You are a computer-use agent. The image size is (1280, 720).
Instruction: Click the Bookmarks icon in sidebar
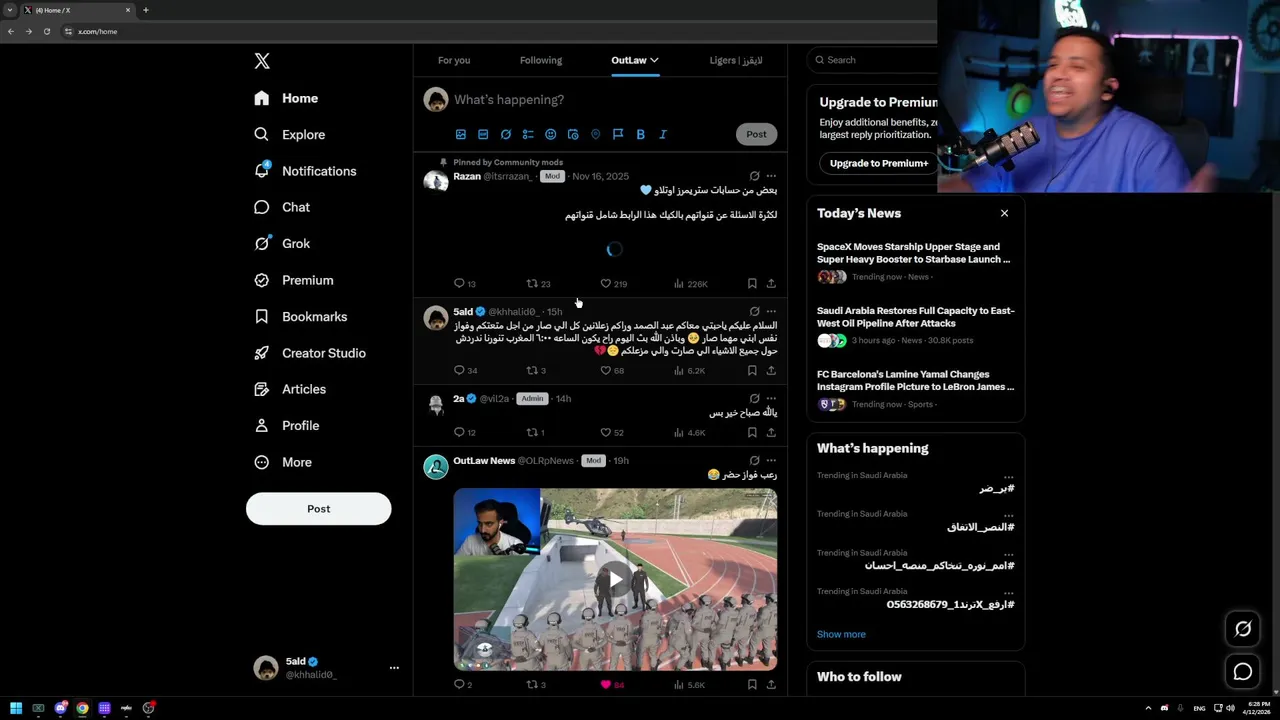[262, 316]
